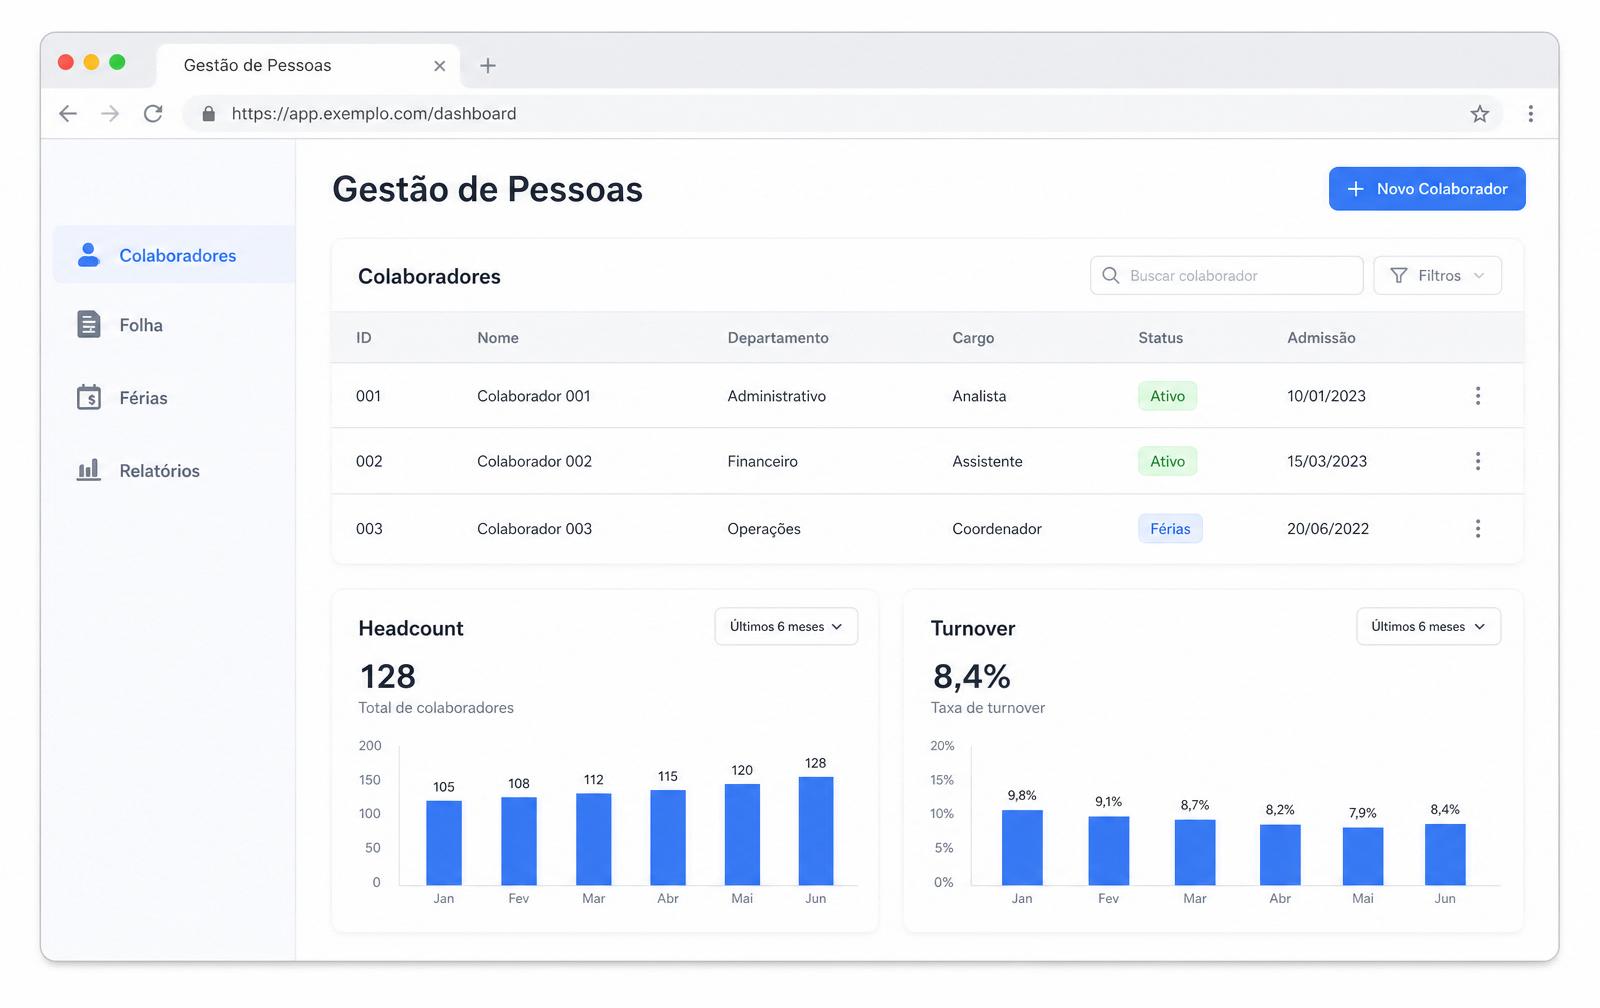This screenshot has height=1008, width=1600.
Task: Click the Turnover Jun bar labeled 8,4%
Action: [x=1445, y=855]
